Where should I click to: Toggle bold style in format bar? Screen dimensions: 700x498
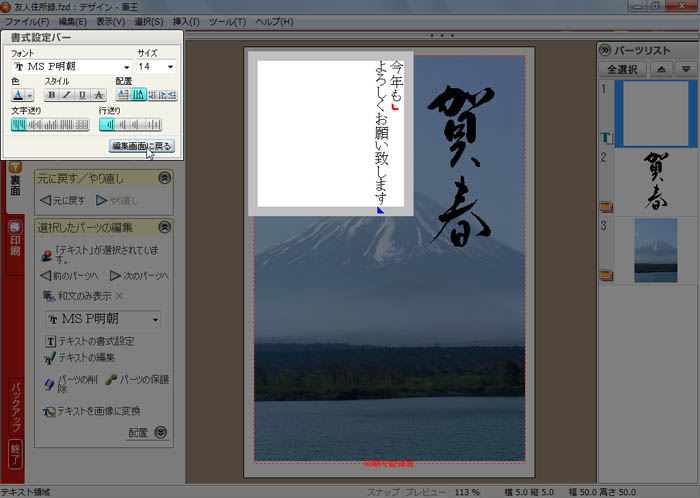pos(52,95)
